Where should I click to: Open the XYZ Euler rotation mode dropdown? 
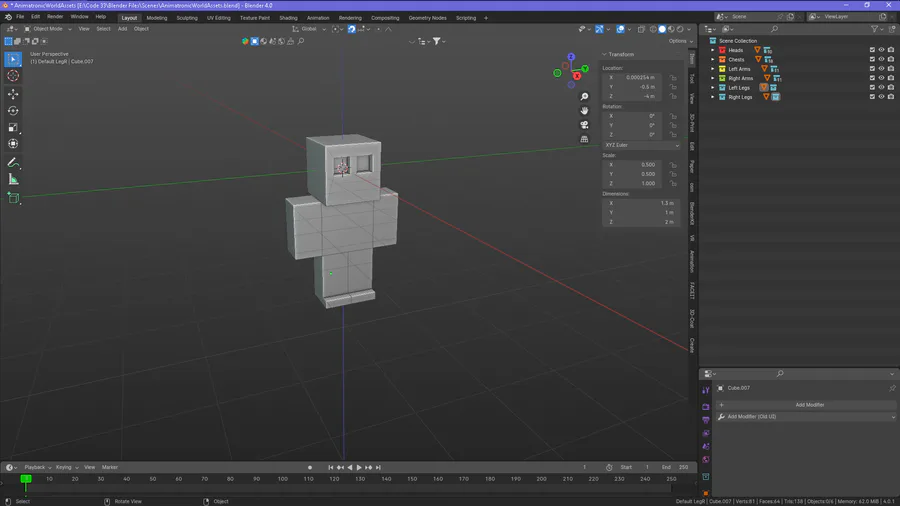pos(642,145)
